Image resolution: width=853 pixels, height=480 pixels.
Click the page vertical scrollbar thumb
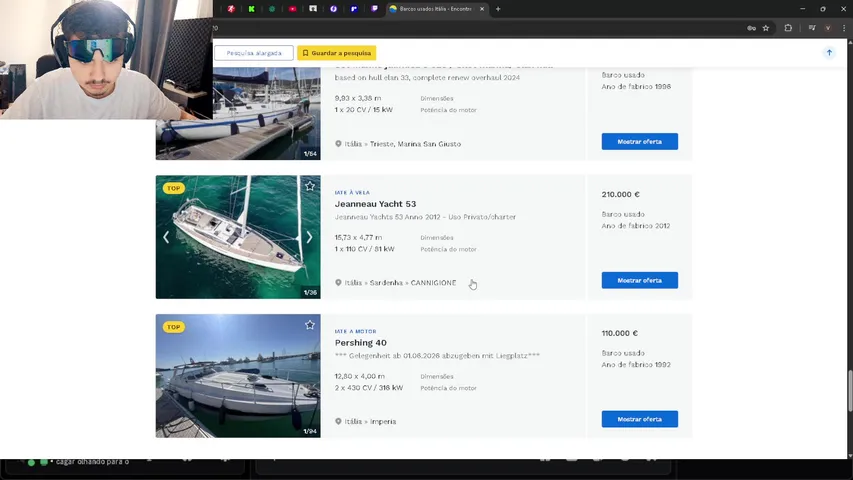(850, 391)
